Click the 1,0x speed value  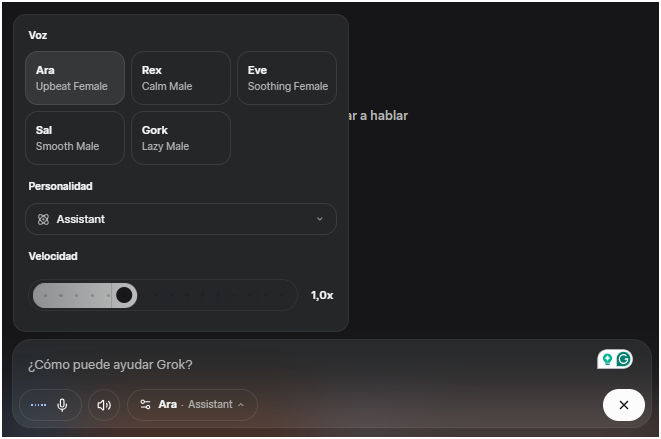[322, 295]
